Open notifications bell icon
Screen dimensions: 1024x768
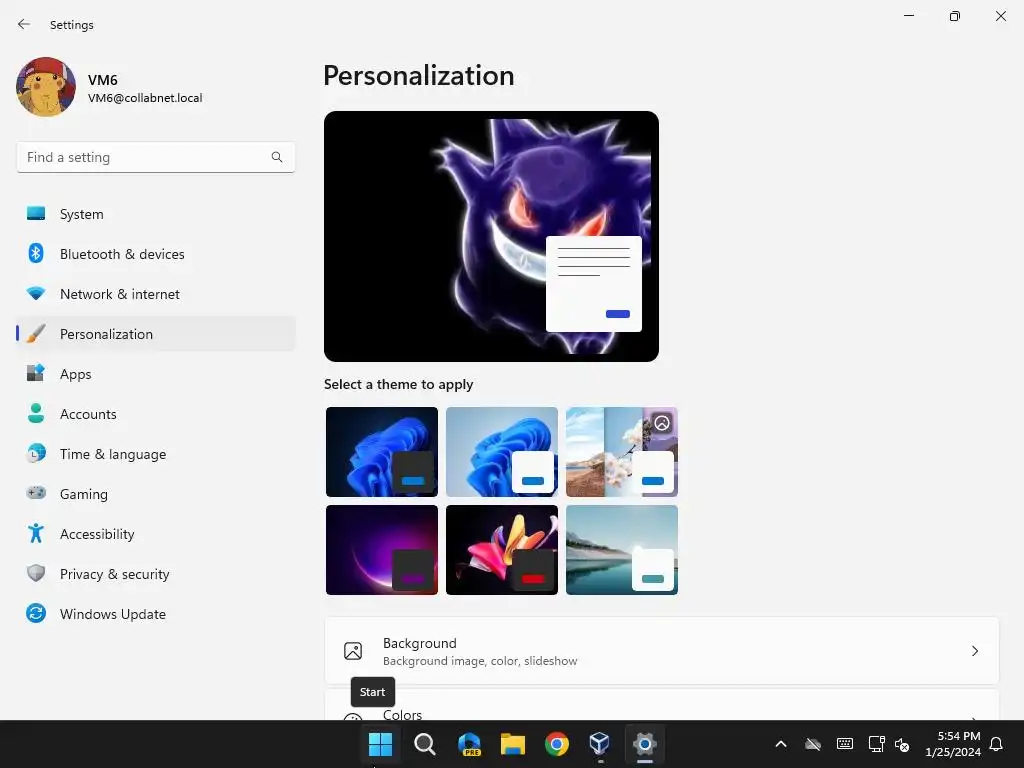click(x=997, y=744)
